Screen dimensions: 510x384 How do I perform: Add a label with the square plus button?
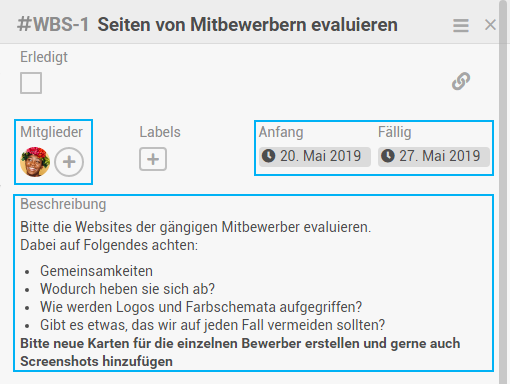click(x=153, y=159)
